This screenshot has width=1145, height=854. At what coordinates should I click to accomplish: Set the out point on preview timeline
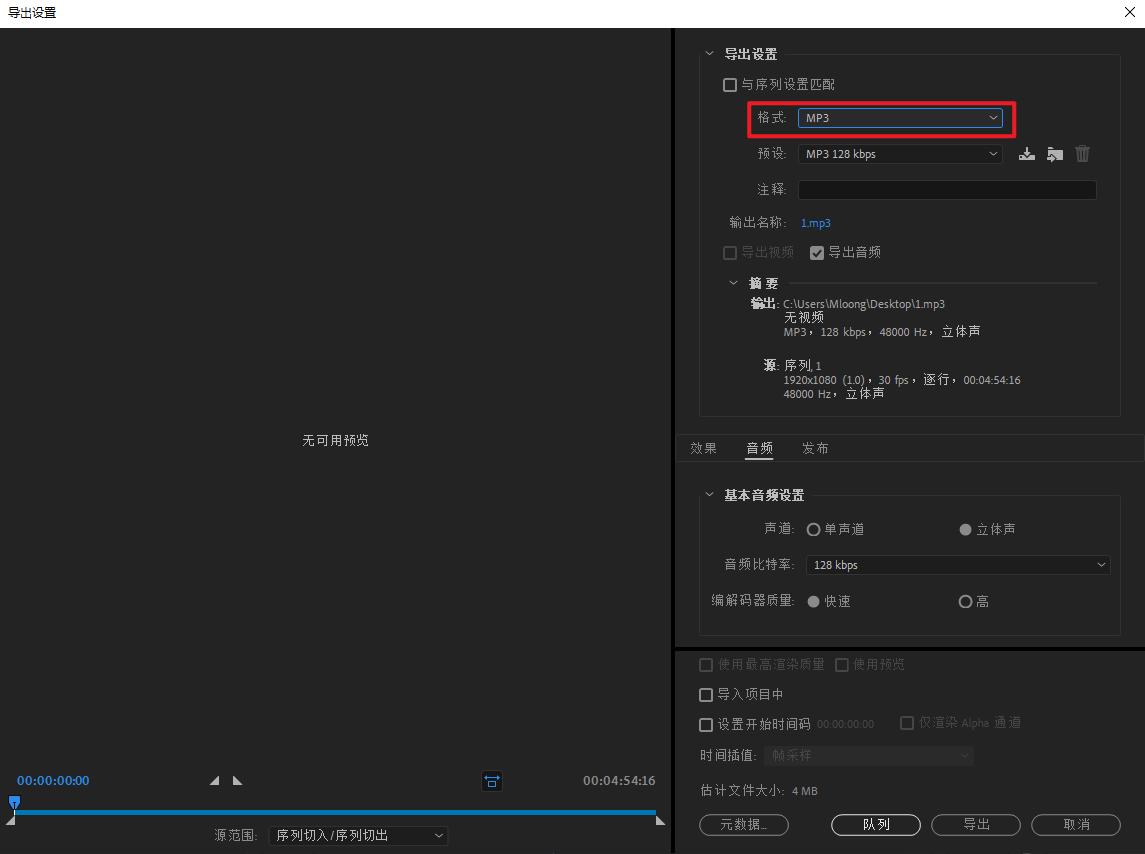(x=237, y=780)
